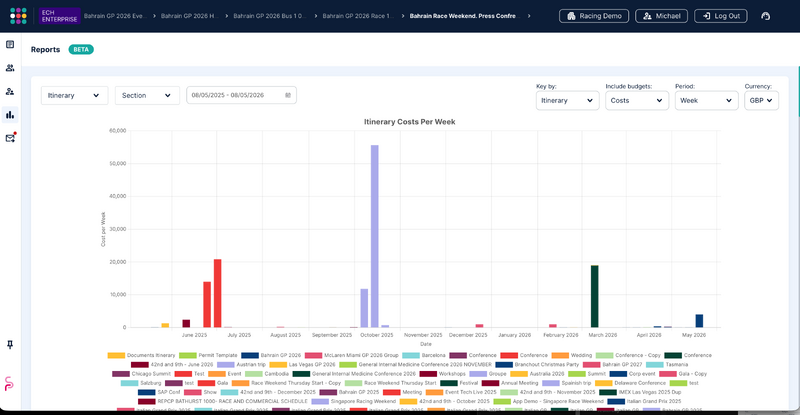Toggle the Bahrain GP 2026 legend series

(x=271, y=355)
